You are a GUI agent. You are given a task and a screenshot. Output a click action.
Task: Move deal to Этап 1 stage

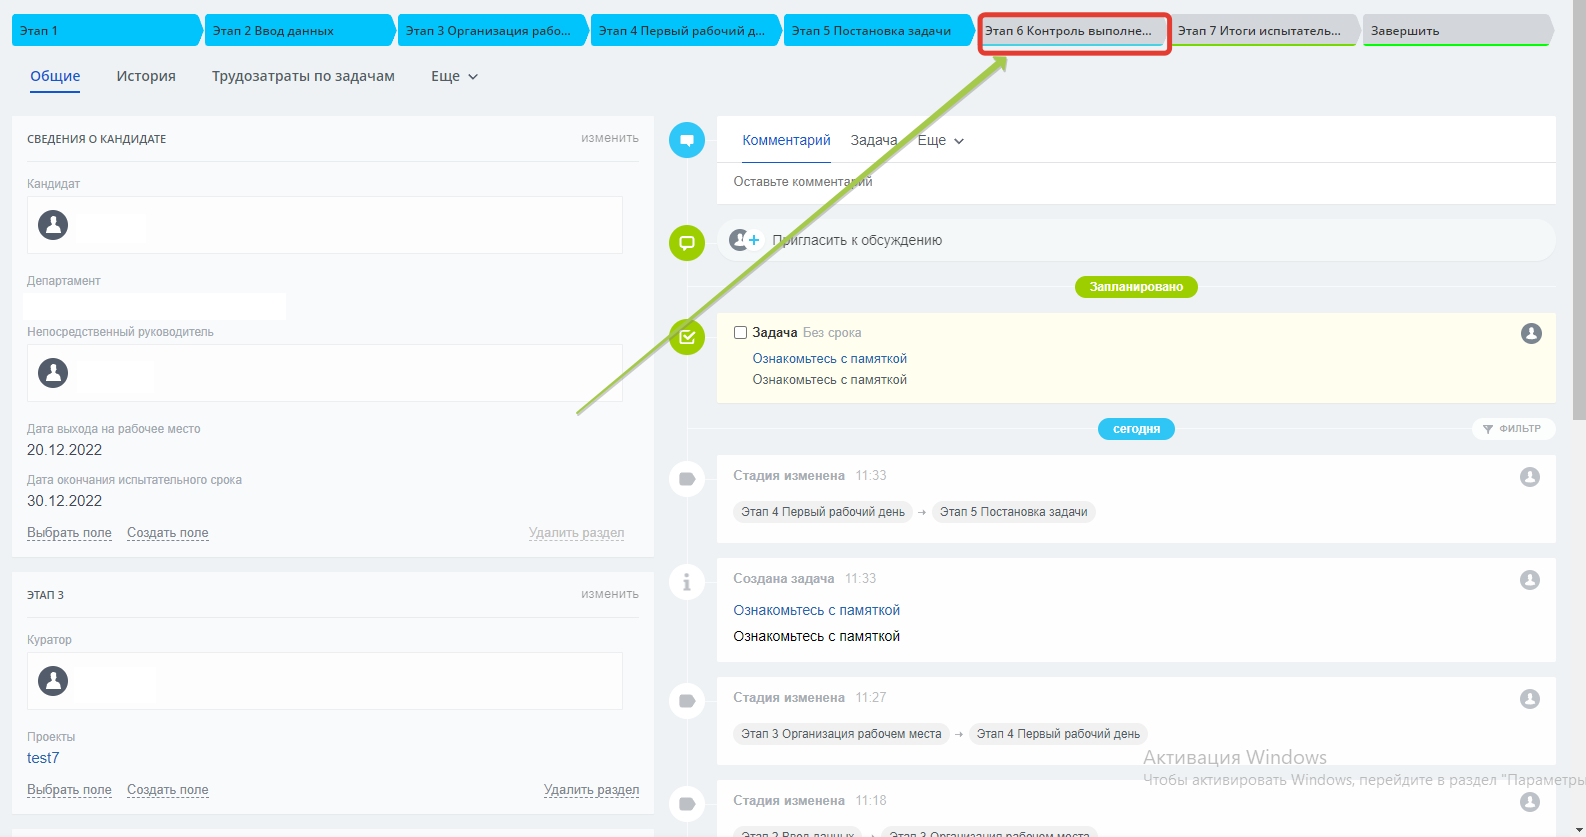[x=107, y=31]
